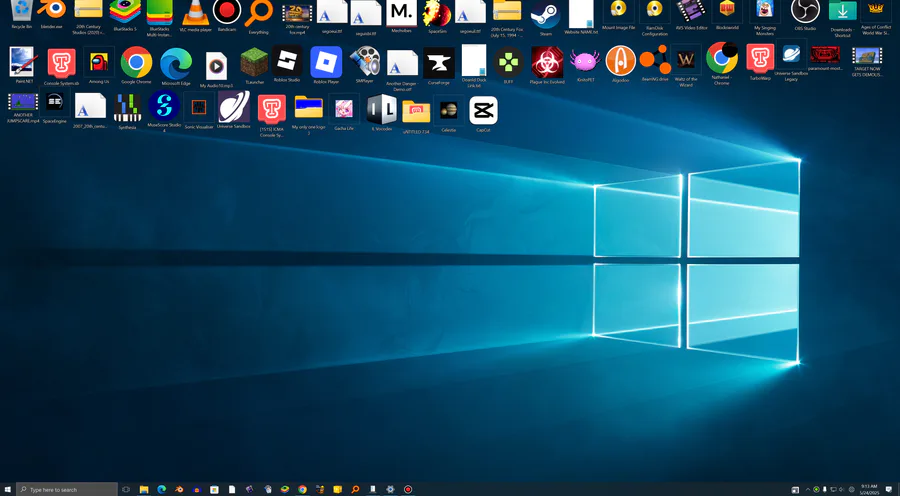The width and height of the screenshot is (900, 496).
Task: Select the Console System.sb file icon
Action: 61,65
